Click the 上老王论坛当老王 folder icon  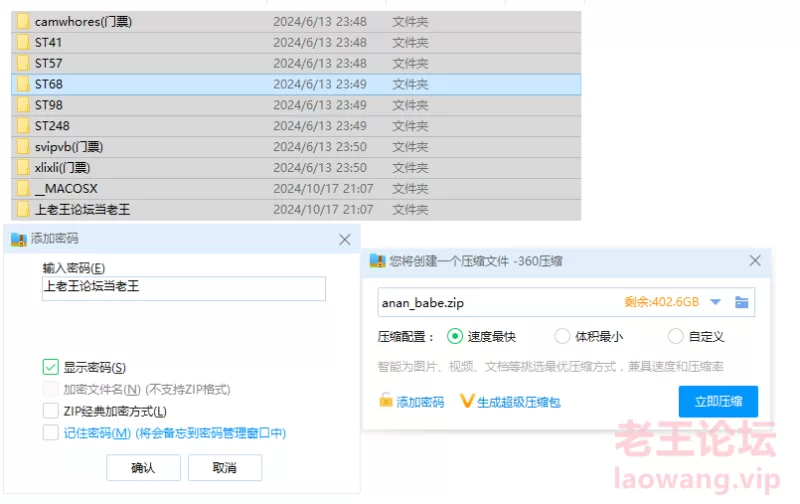click(x=23, y=209)
